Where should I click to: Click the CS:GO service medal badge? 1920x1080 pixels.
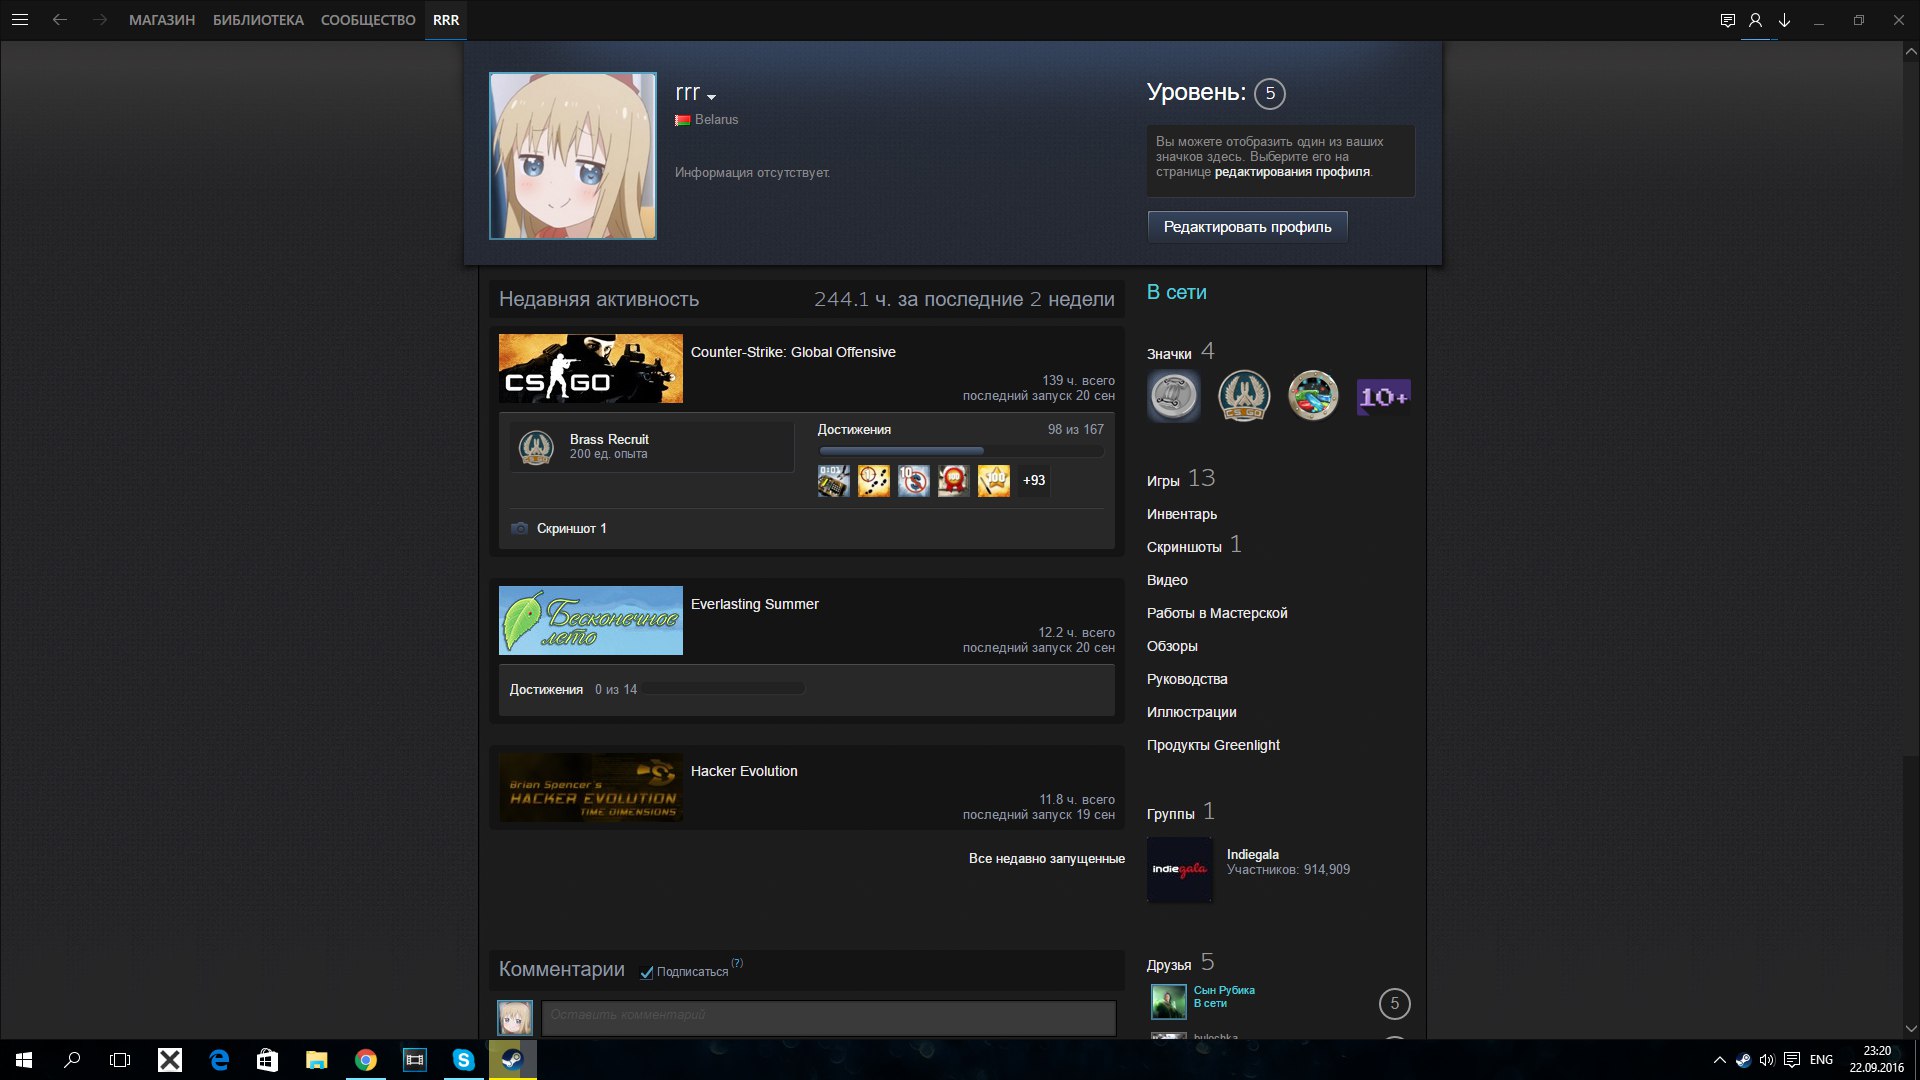(x=1244, y=396)
